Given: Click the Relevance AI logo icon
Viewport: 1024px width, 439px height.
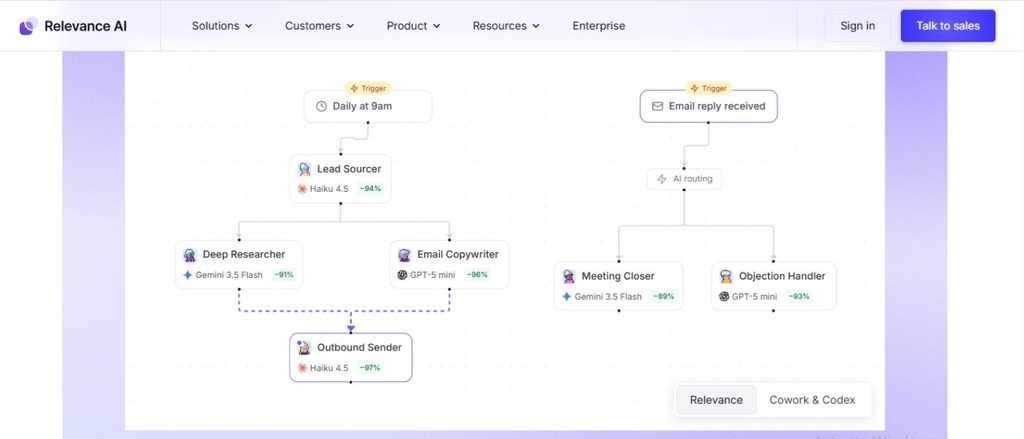Looking at the screenshot, I should [27, 26].
